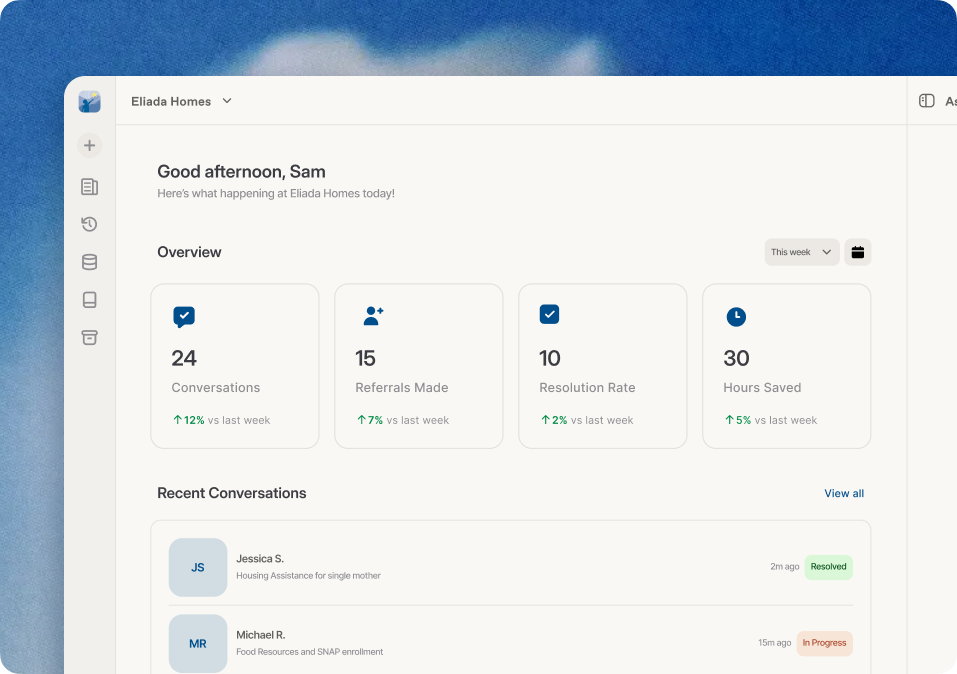
Task: Open the This week period dropdown
Action: pos(802,252)
